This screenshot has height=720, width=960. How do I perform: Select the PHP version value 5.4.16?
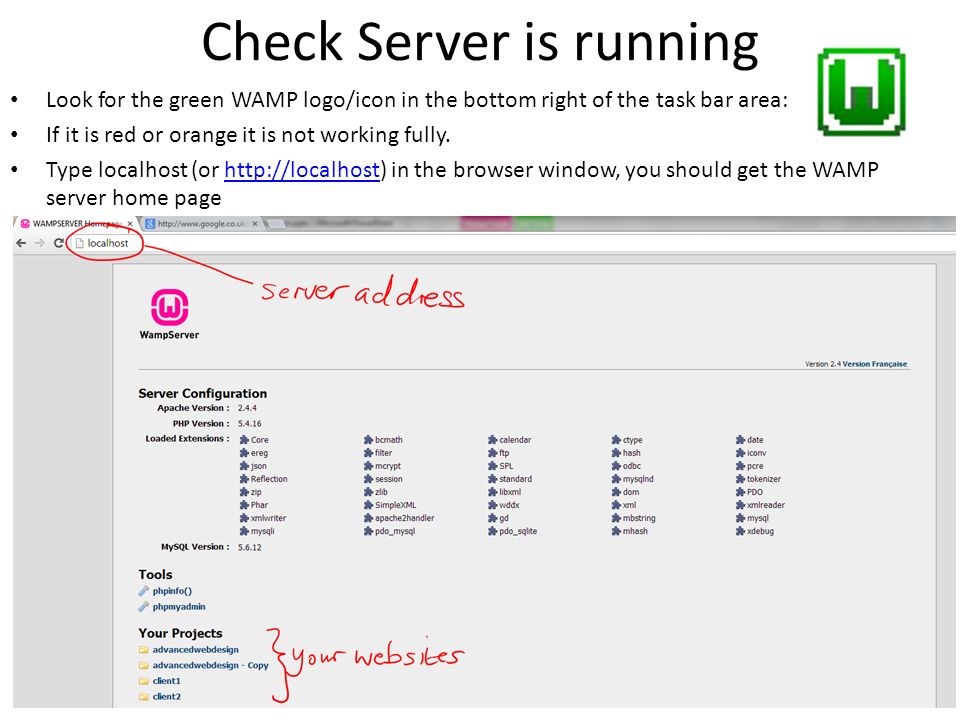pyautogui.click(x=249, y=424)
